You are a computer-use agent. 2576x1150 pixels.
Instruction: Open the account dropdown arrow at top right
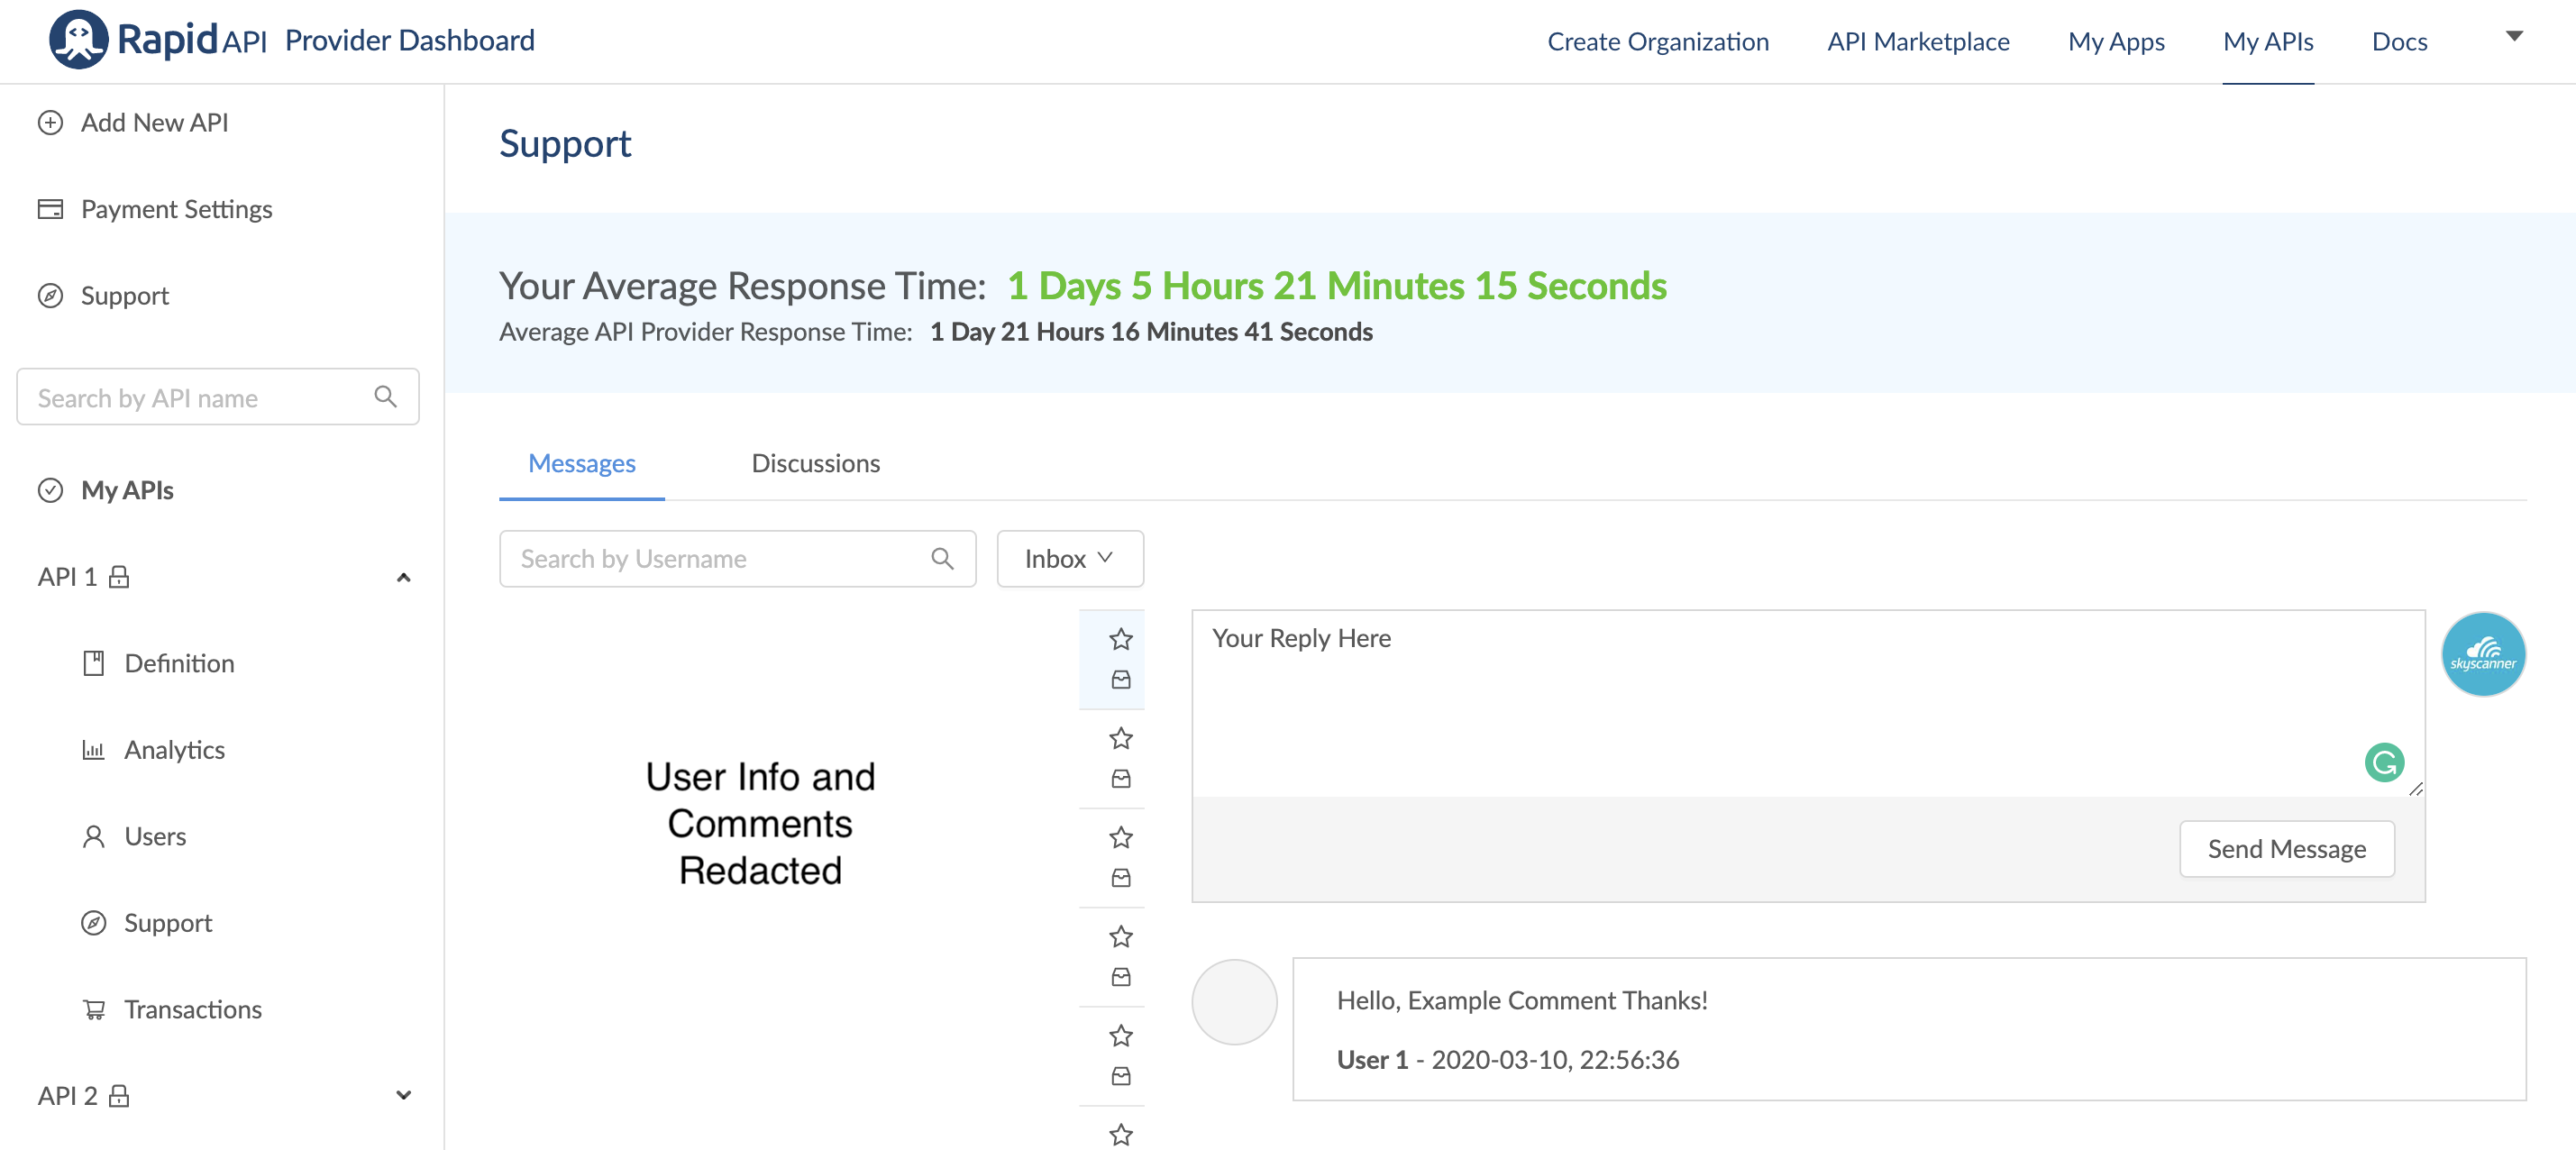2513,36
